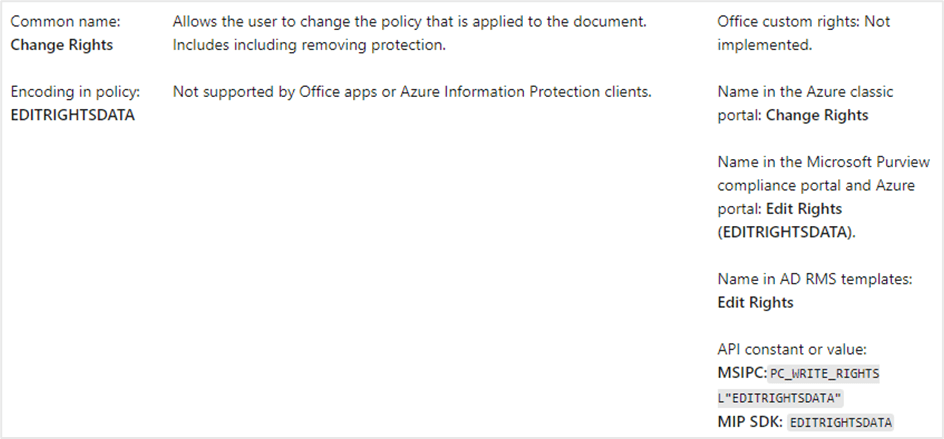
Task: Click bold EDITRIGHTSDATA under Encoding in policy
Action: 73,116
